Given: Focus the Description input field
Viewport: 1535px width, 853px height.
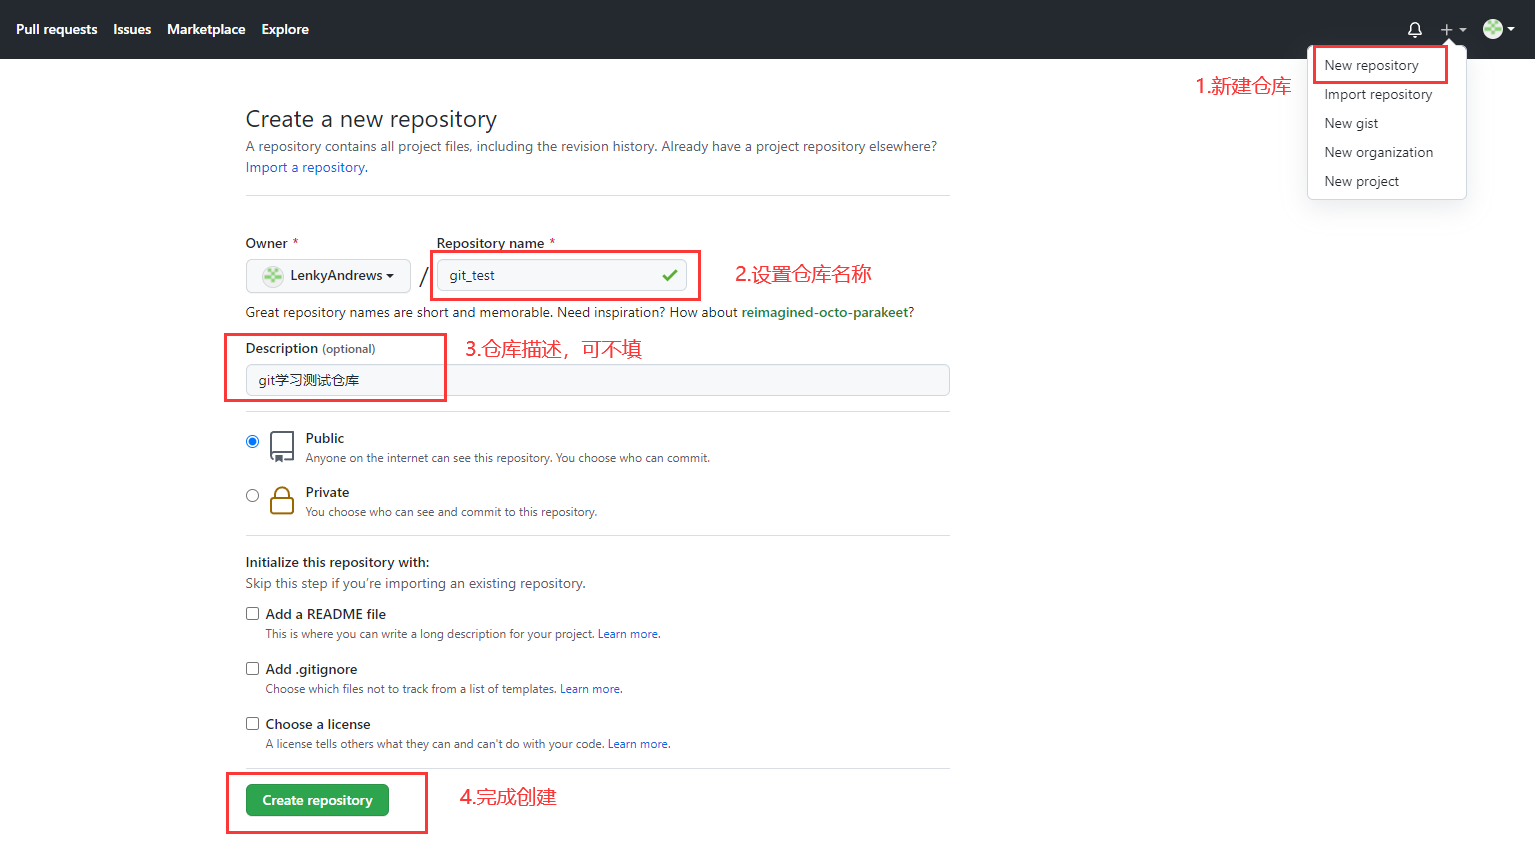Looking at the screenshot, I should tap(597, 380).
